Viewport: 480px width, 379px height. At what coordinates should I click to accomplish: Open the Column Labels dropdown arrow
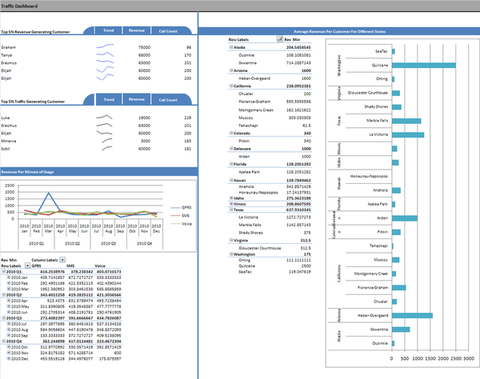tap(62, 260)
